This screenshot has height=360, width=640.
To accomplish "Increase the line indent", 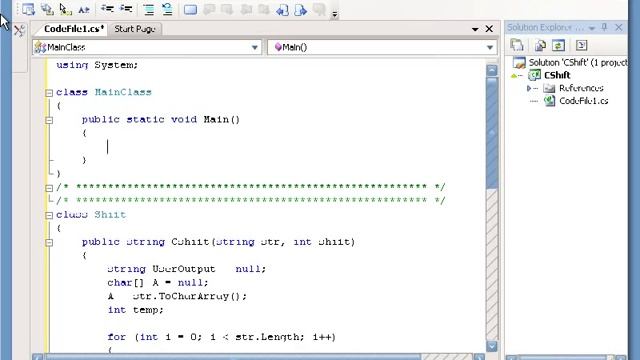I will click(126, 9).
